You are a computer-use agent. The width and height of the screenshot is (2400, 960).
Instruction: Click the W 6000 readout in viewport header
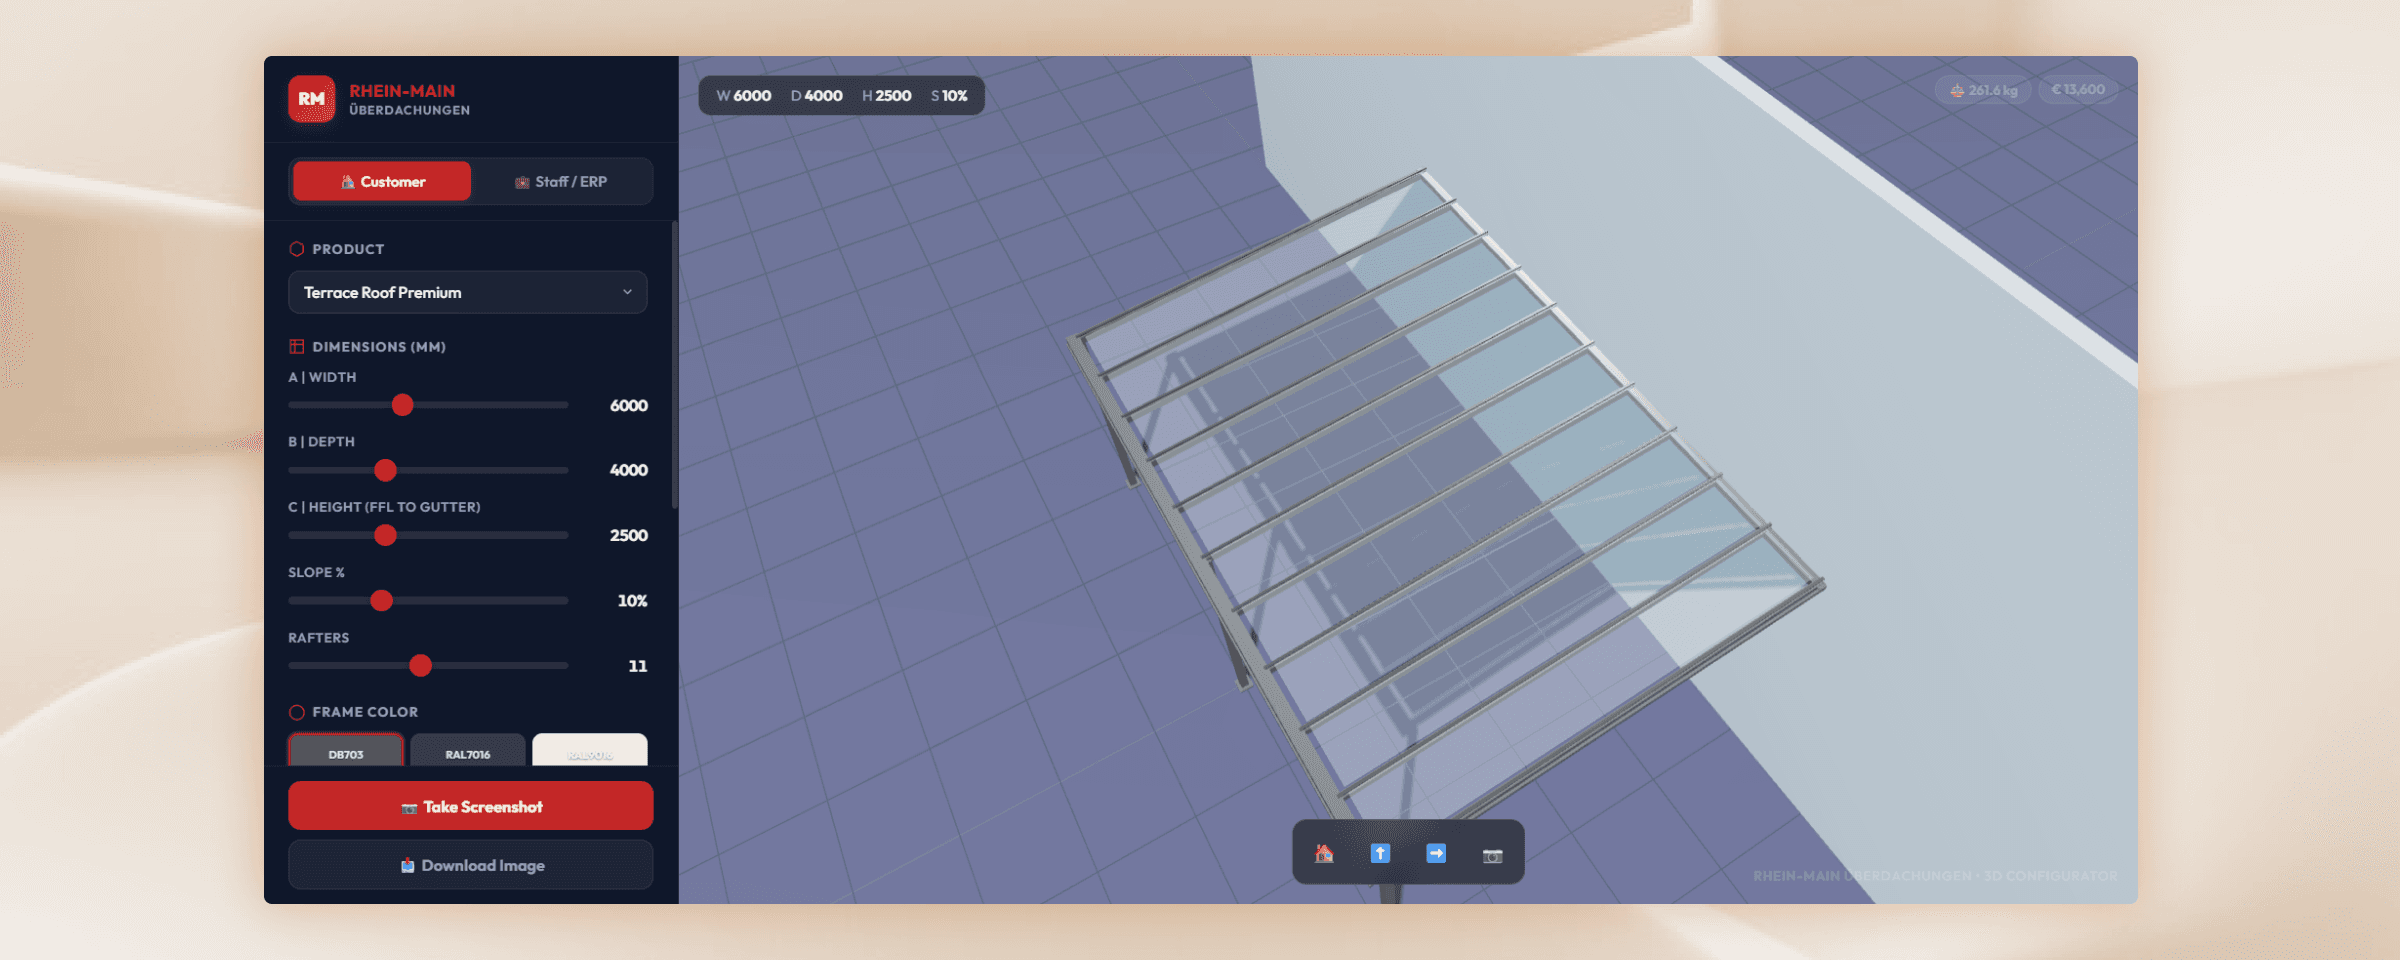743,96
